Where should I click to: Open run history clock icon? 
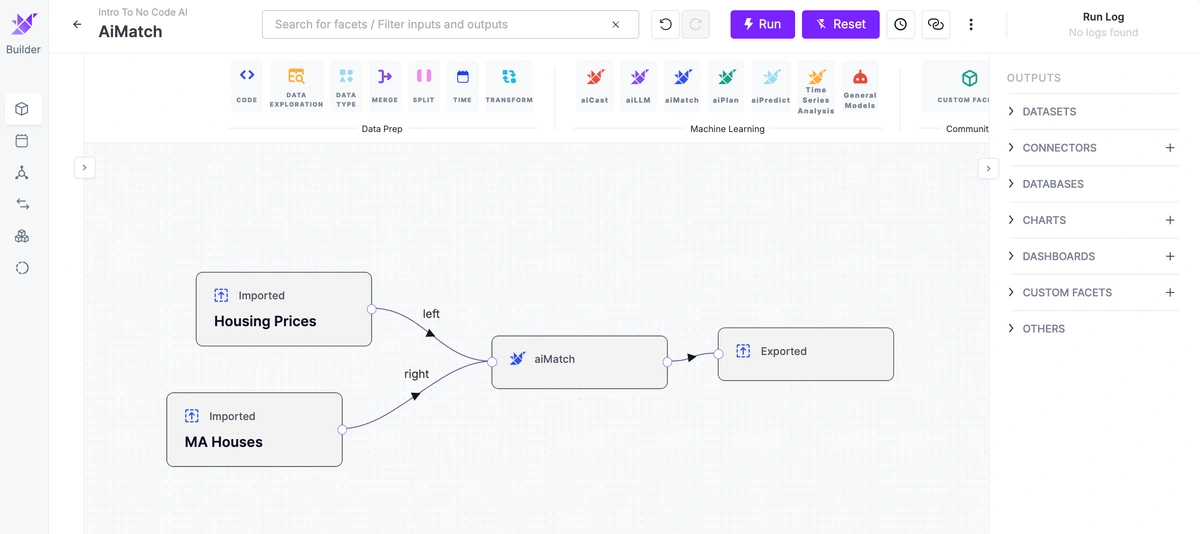coord(901,24)
